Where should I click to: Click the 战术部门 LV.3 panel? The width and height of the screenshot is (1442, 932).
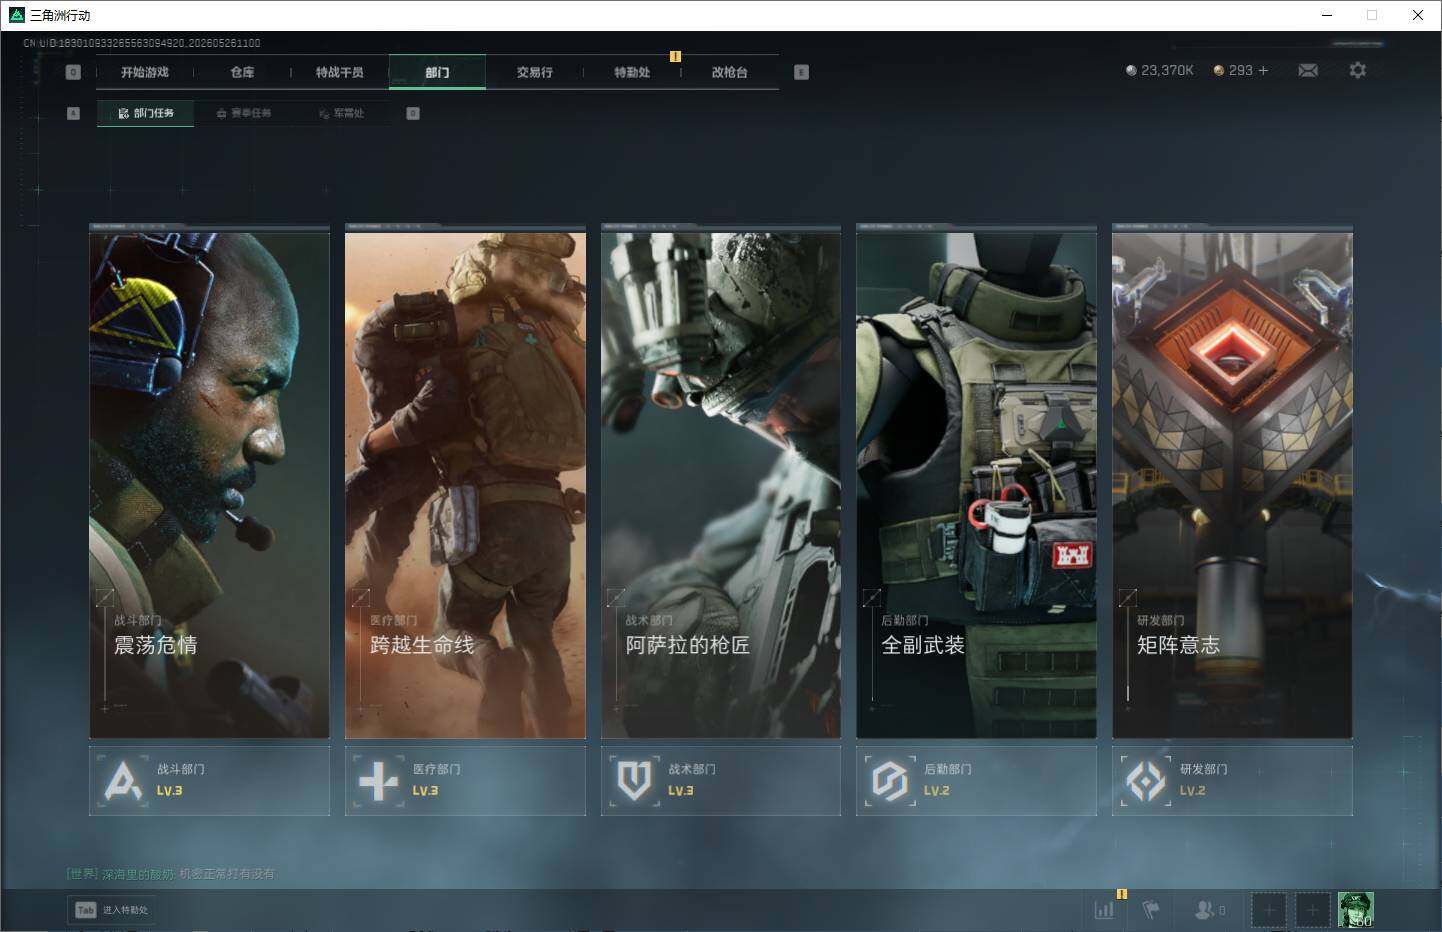pos(720,781)
